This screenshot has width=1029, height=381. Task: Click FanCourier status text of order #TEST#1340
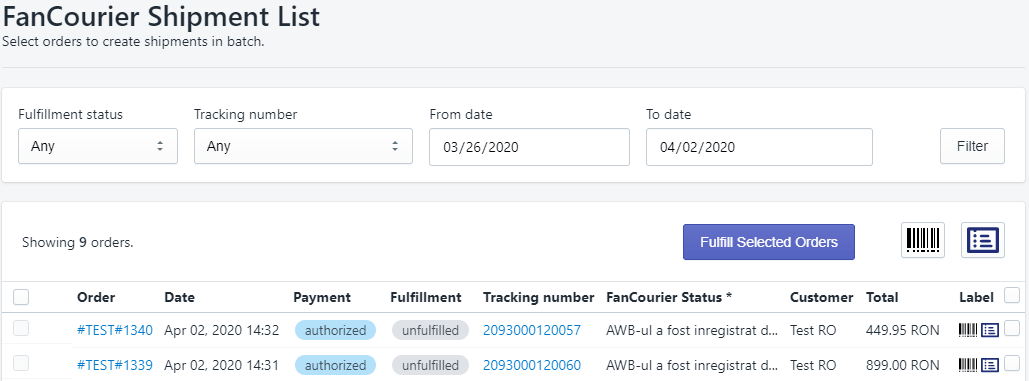coord(692,331)
